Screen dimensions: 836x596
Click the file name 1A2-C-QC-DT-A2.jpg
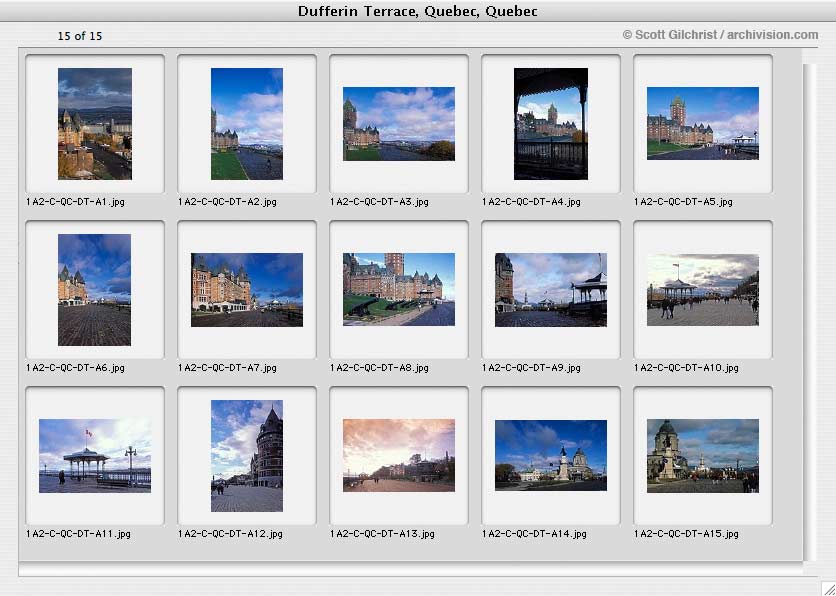227,202
